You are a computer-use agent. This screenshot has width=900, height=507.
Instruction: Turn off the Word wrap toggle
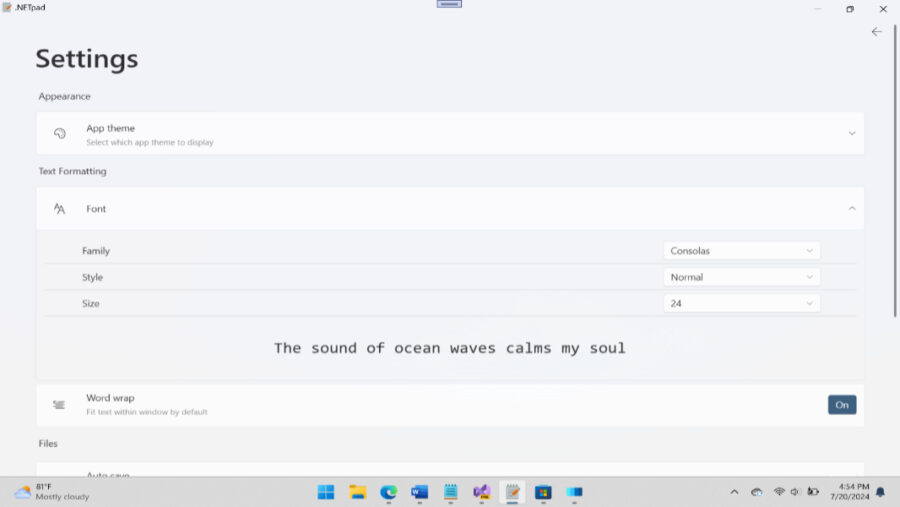[841, 405]
